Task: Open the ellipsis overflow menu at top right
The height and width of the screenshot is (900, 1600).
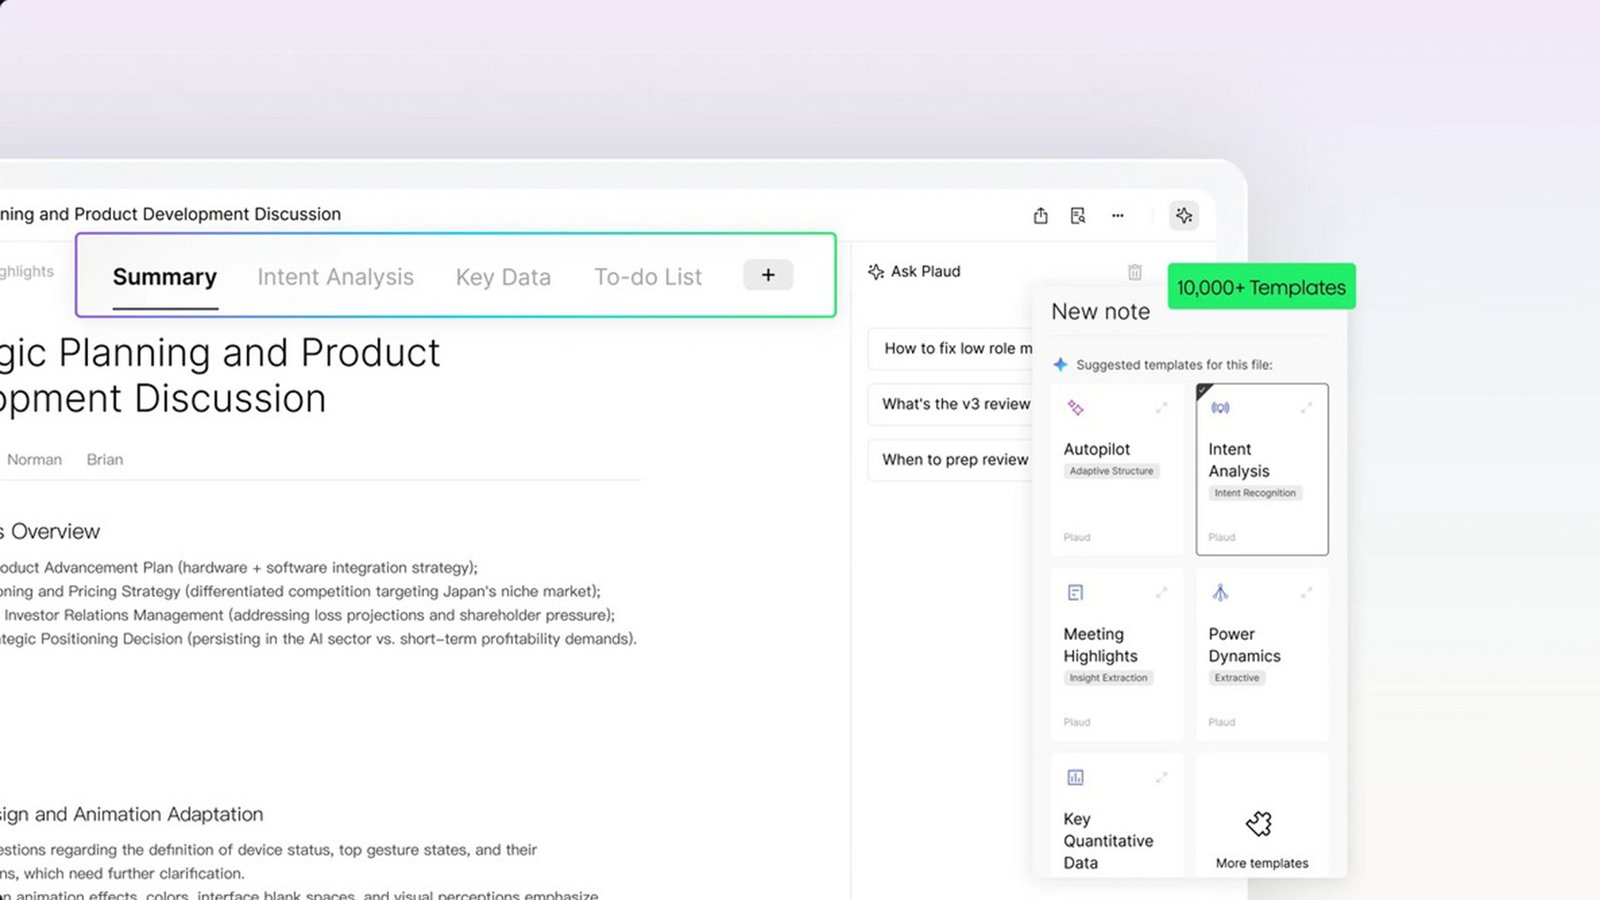Action: 1117,215
